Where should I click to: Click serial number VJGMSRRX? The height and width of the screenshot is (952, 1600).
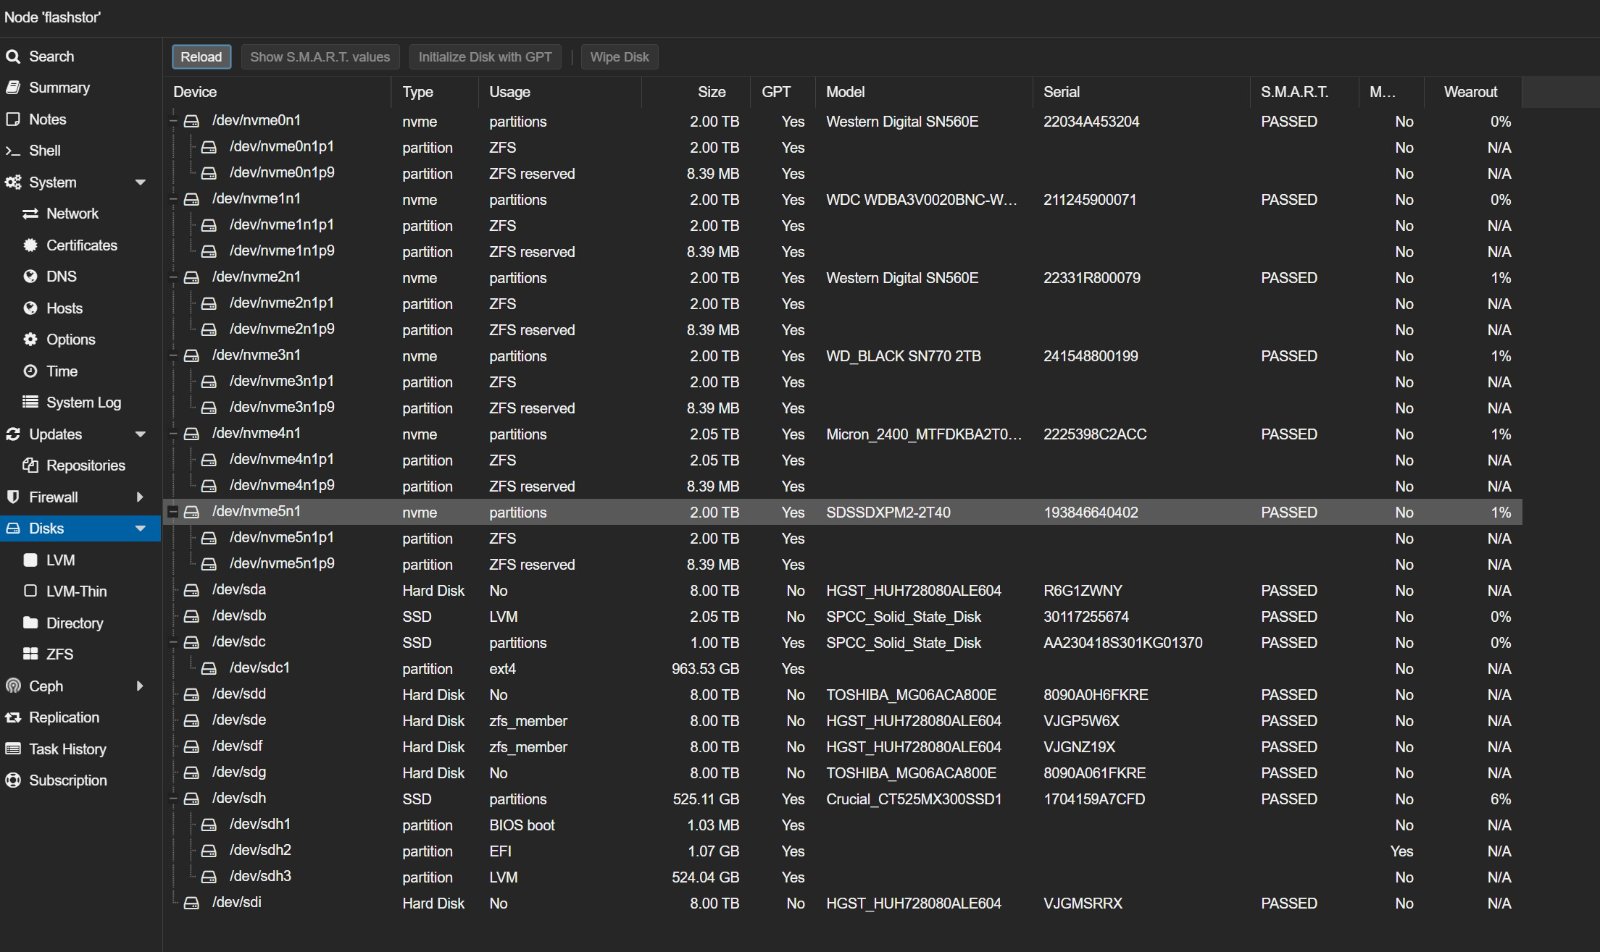[x=1083, y=903]
